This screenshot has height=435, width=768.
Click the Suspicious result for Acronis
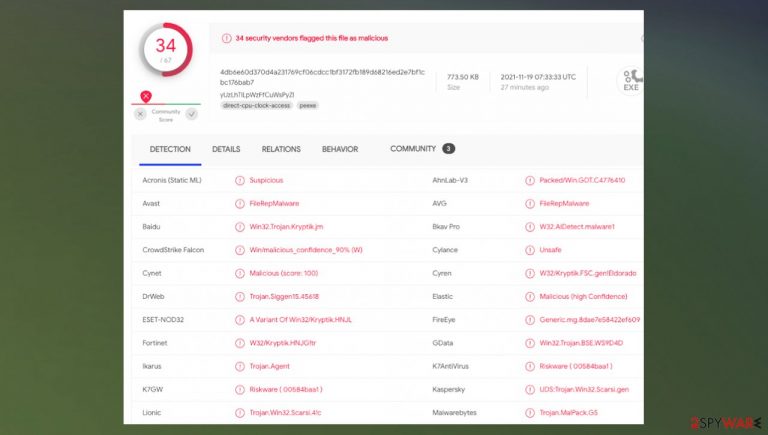[x=266, y=180]
